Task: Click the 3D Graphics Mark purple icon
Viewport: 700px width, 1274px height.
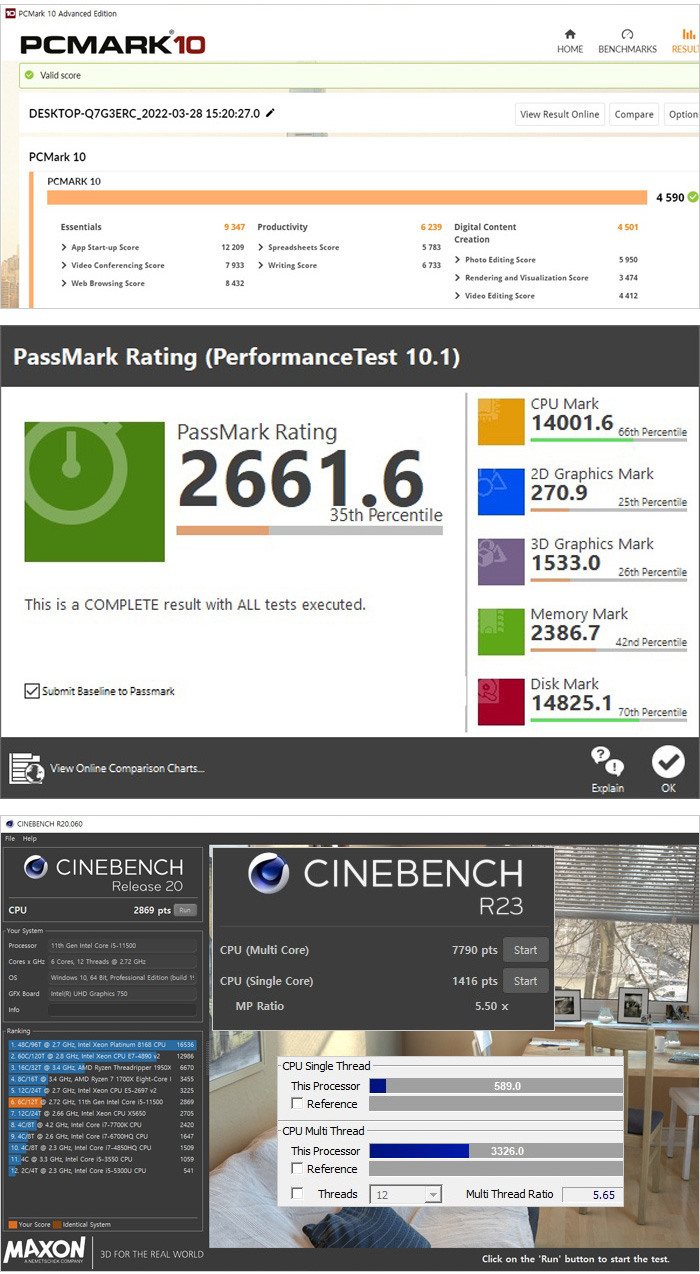Action: [501, 561]
